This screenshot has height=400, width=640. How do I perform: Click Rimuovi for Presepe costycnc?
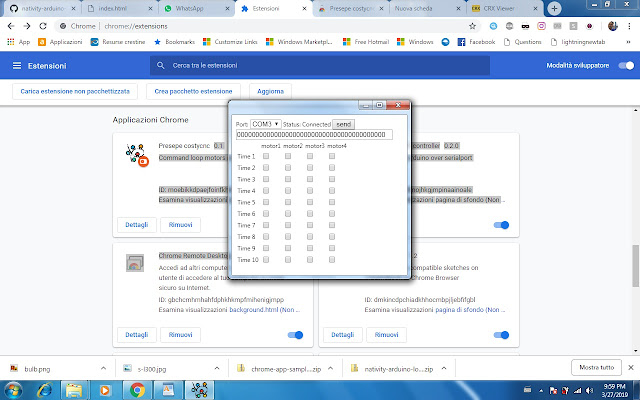click(180, 225)
